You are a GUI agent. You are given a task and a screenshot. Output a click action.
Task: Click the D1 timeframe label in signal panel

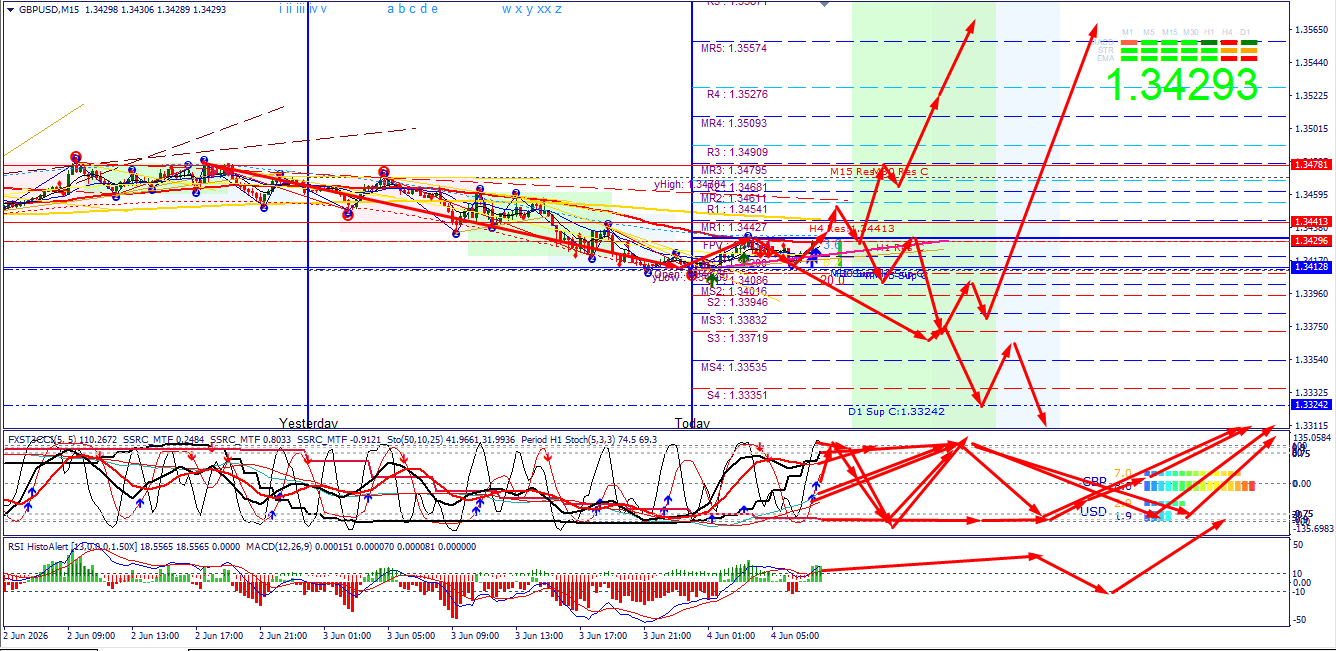pos(1245,32)
